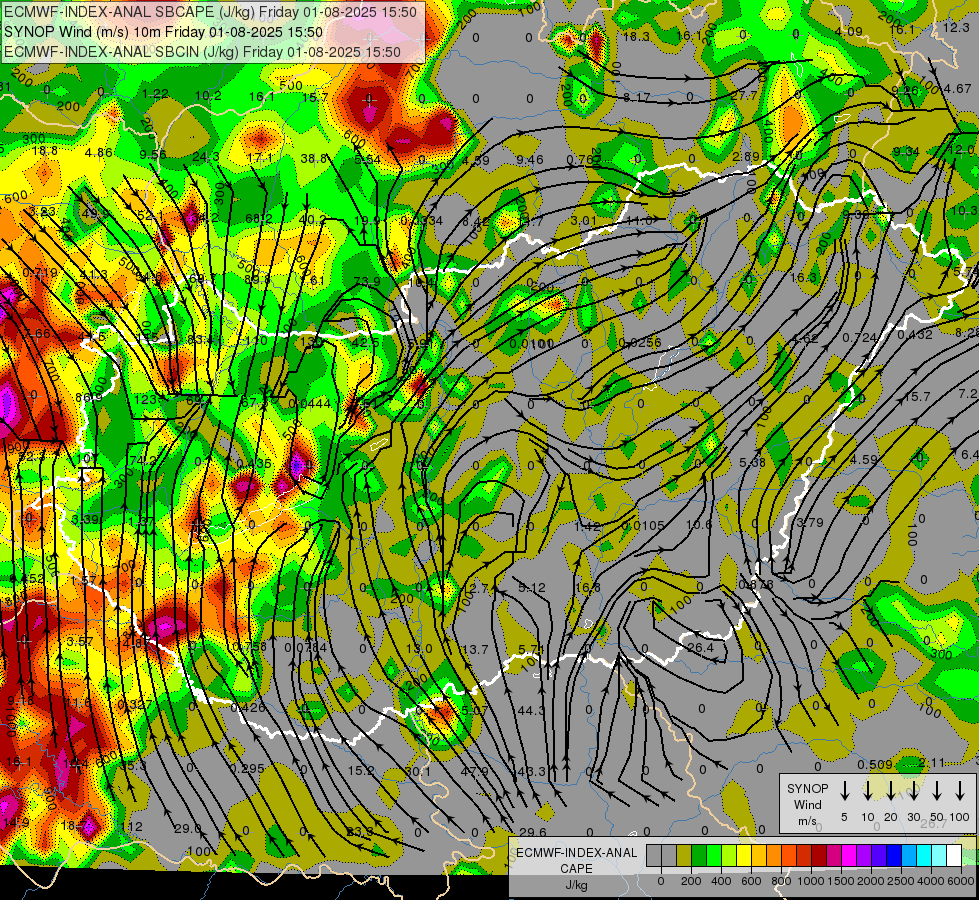
Task: Click the map value 26.4
Action: (x=700, y=647)
